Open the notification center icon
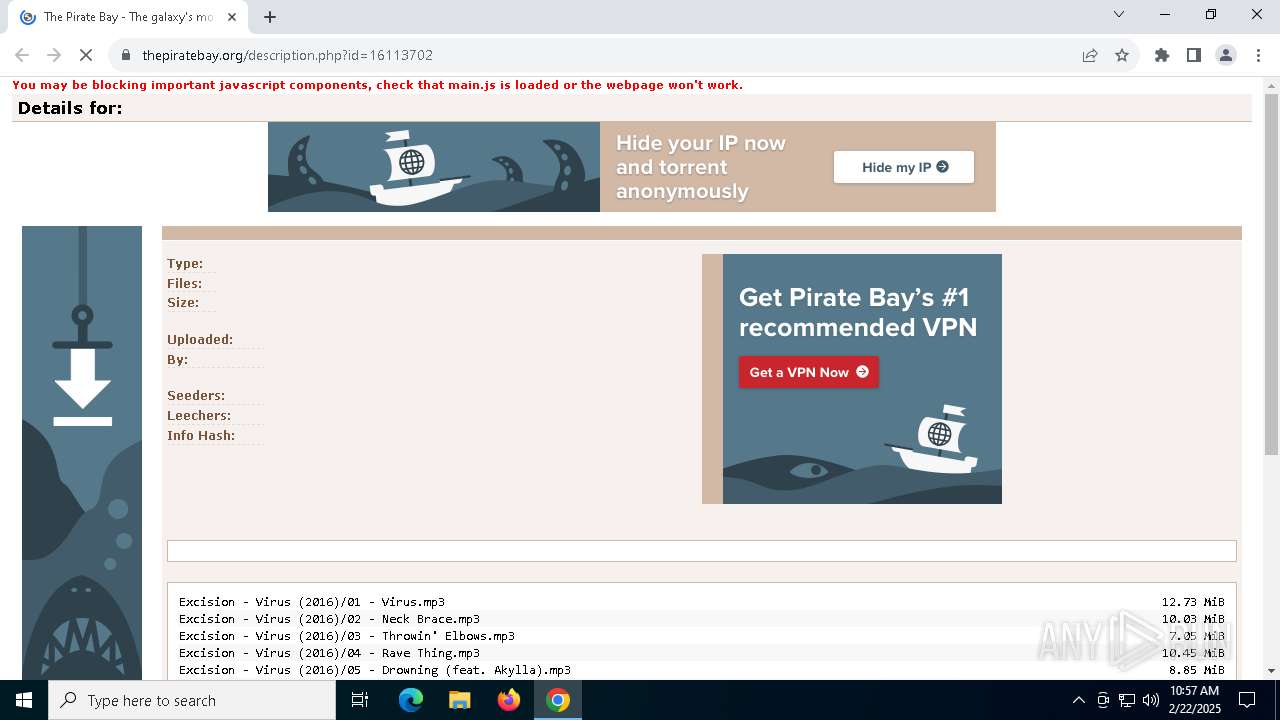 click(1247, 700)
